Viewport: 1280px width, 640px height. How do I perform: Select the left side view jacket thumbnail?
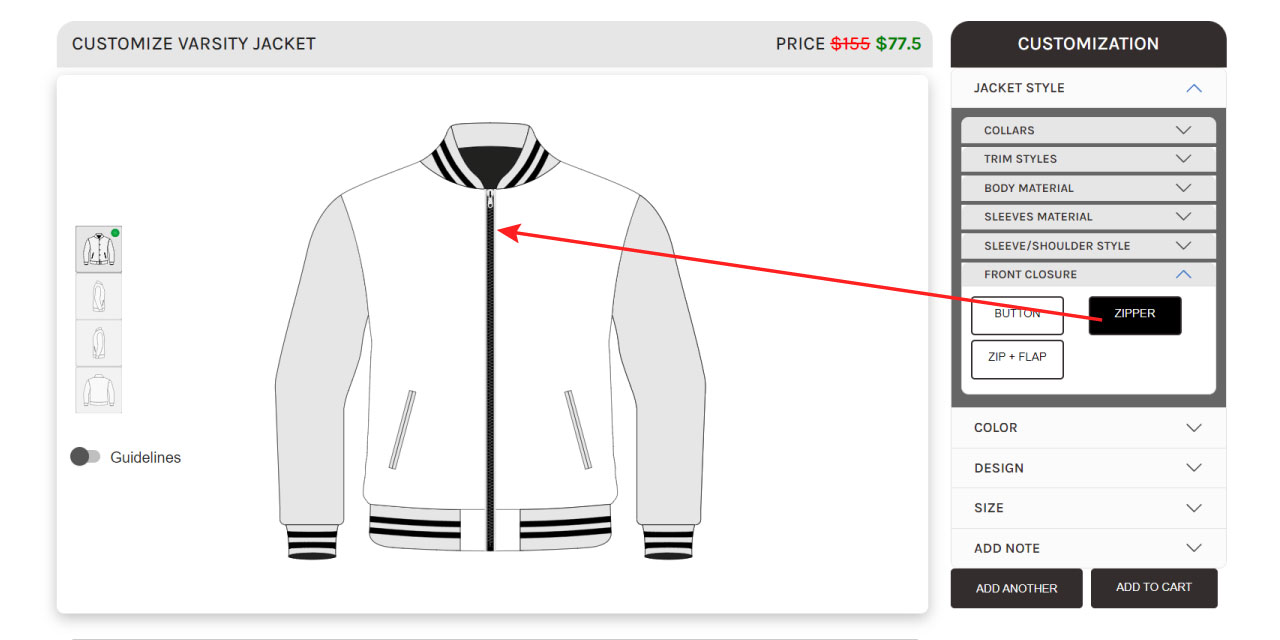coord(99,343)
